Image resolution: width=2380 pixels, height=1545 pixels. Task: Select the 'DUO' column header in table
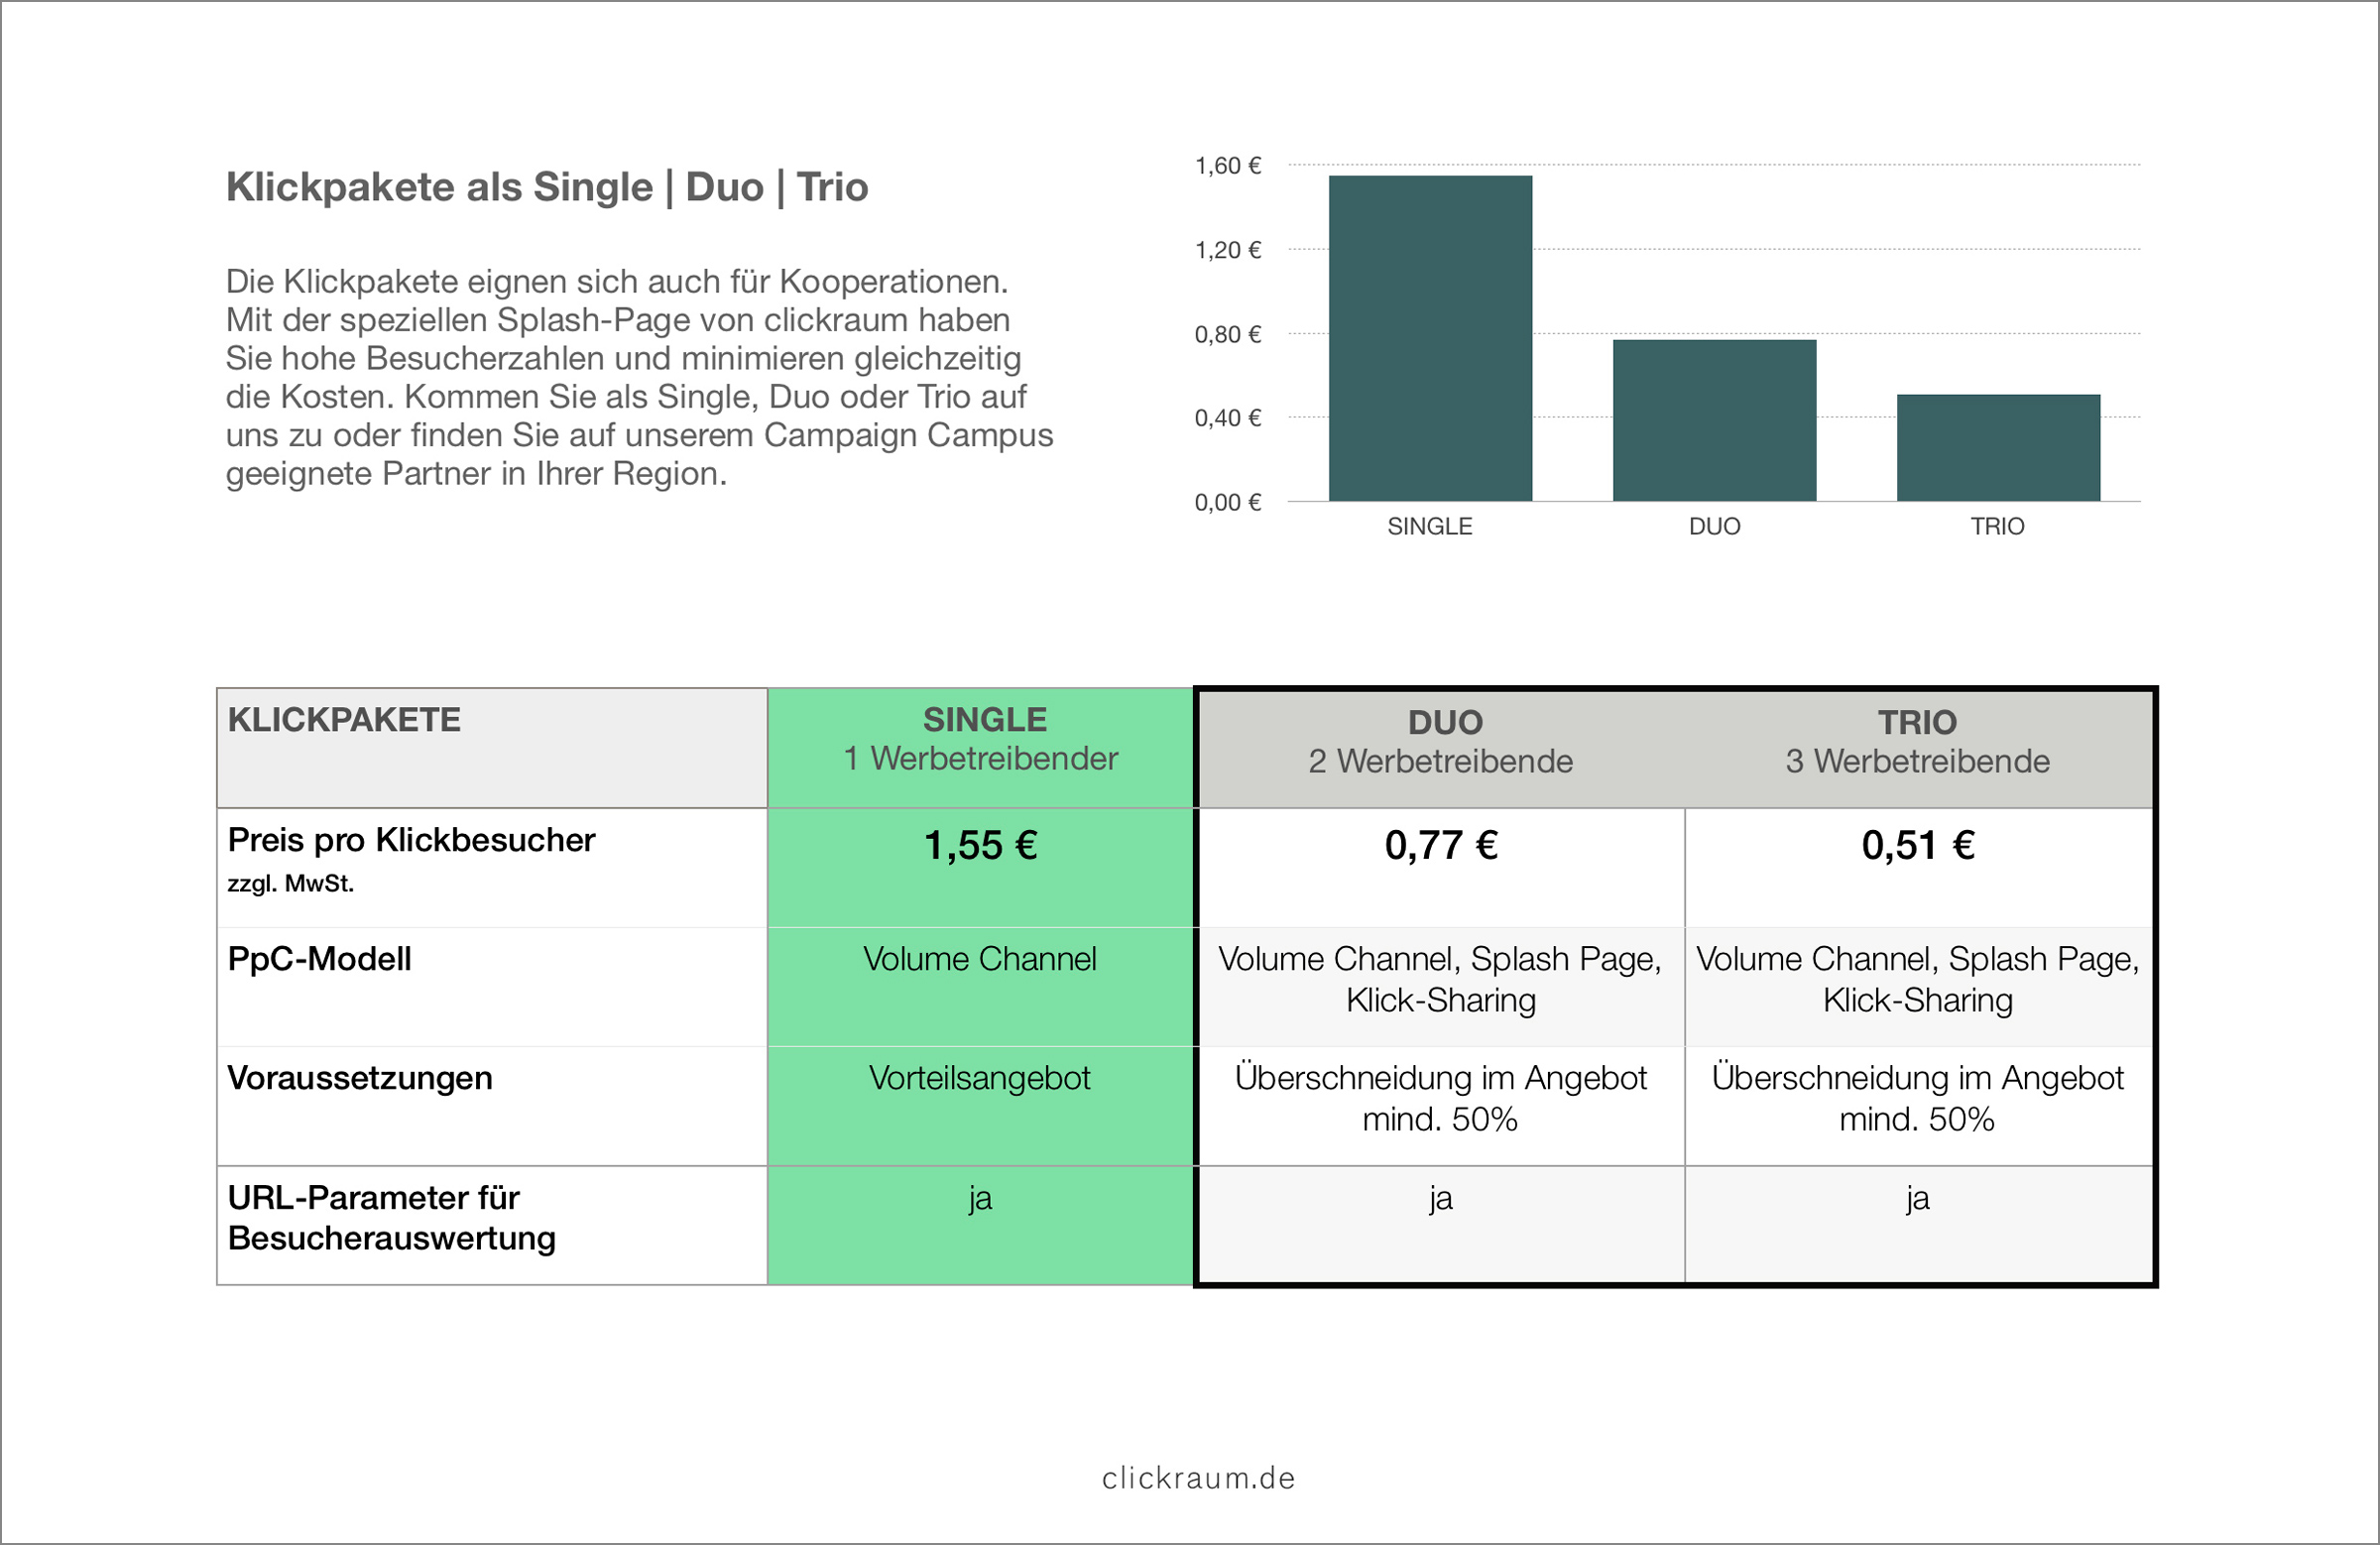(1441, 750)
